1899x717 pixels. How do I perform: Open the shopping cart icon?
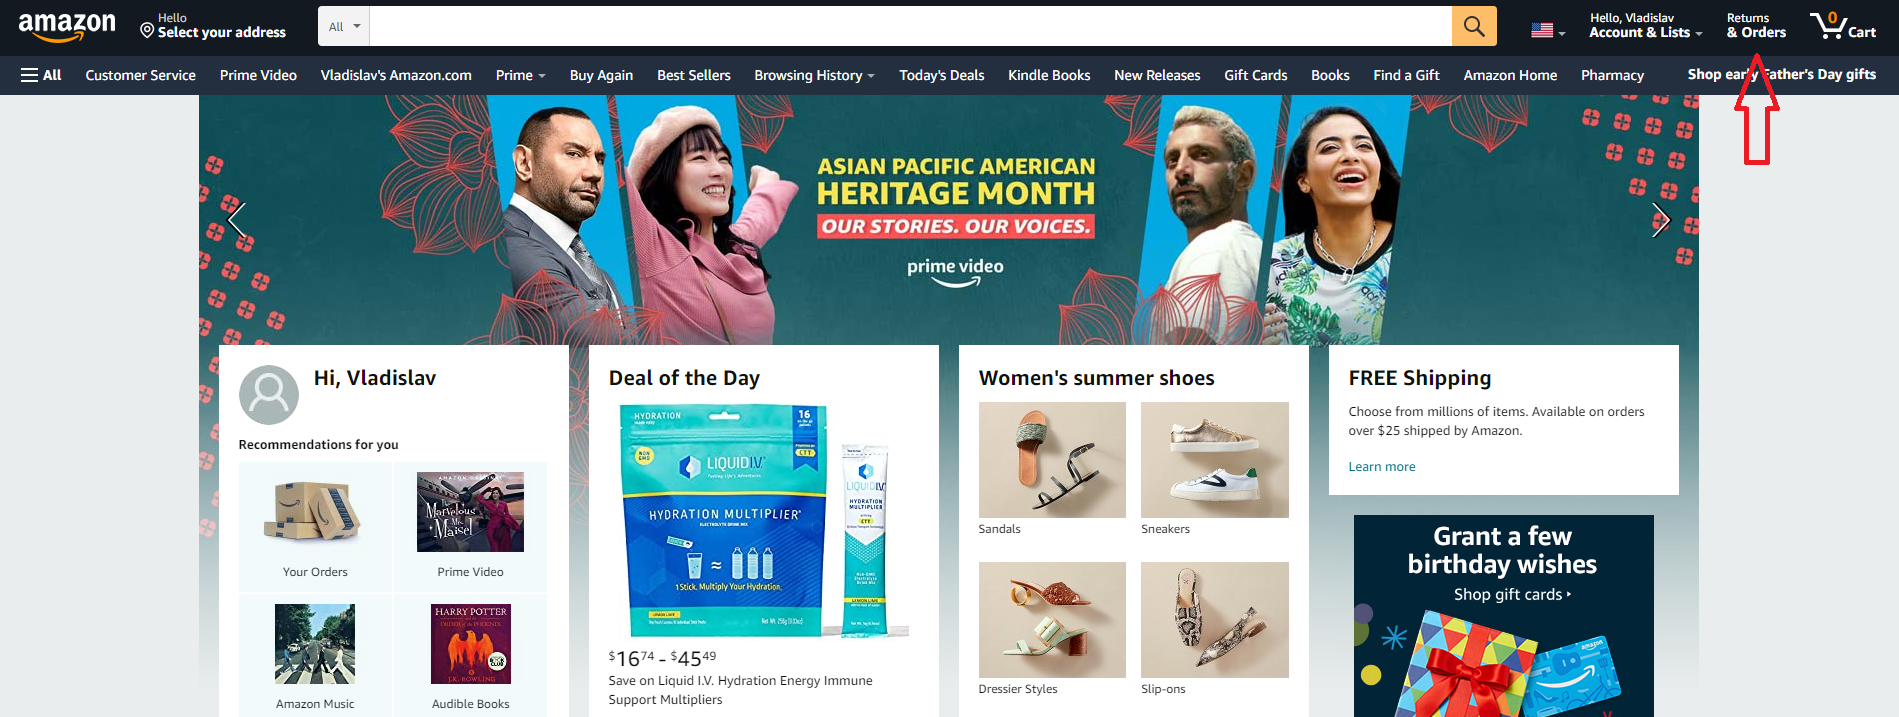click(x=1842, y=26)
